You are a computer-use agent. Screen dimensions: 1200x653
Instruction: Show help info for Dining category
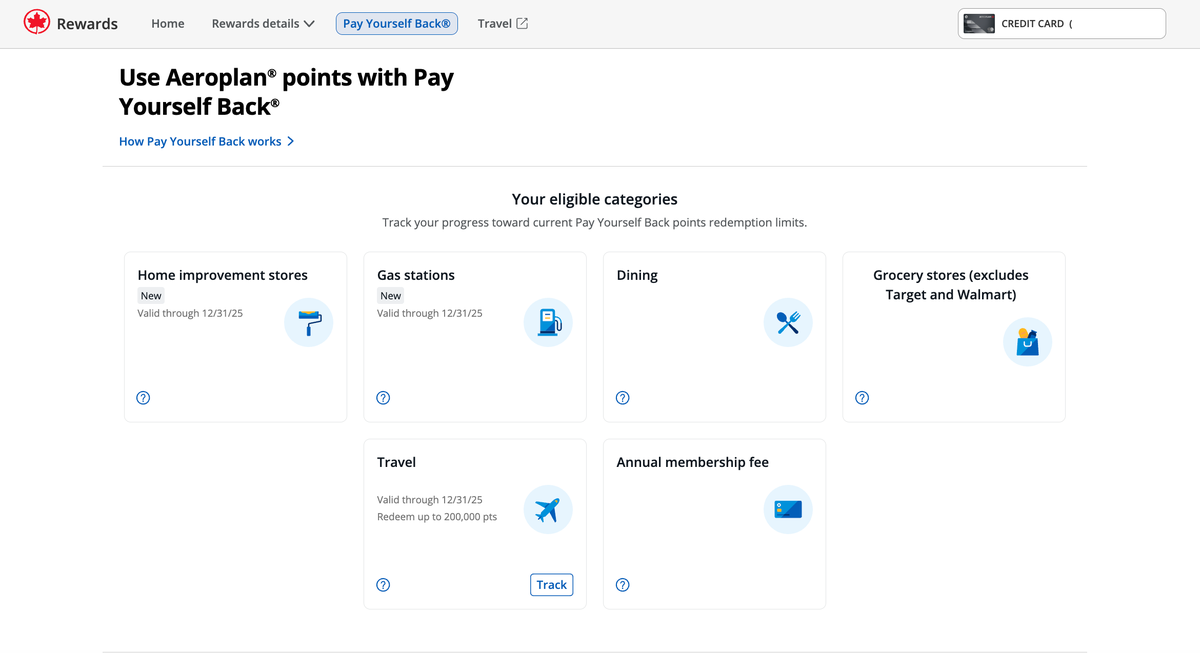pos(623,398)
